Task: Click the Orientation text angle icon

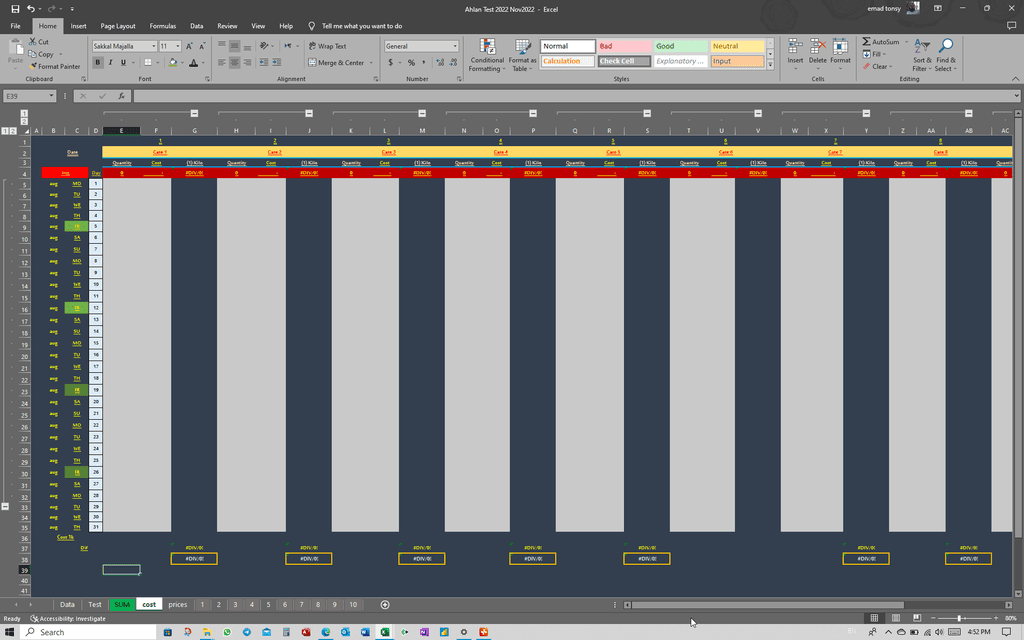Action: click(x=264, y=46)
